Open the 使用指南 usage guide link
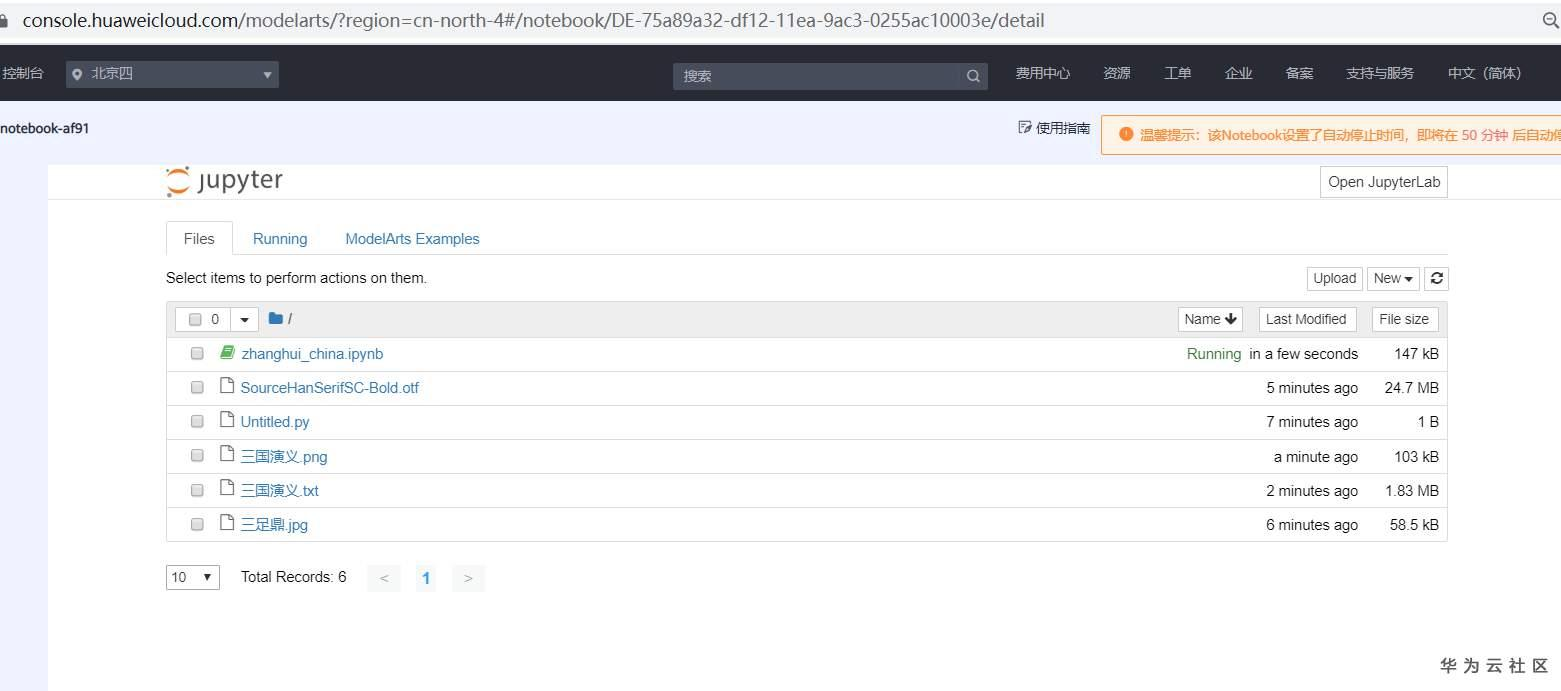 pos(1054,128)
